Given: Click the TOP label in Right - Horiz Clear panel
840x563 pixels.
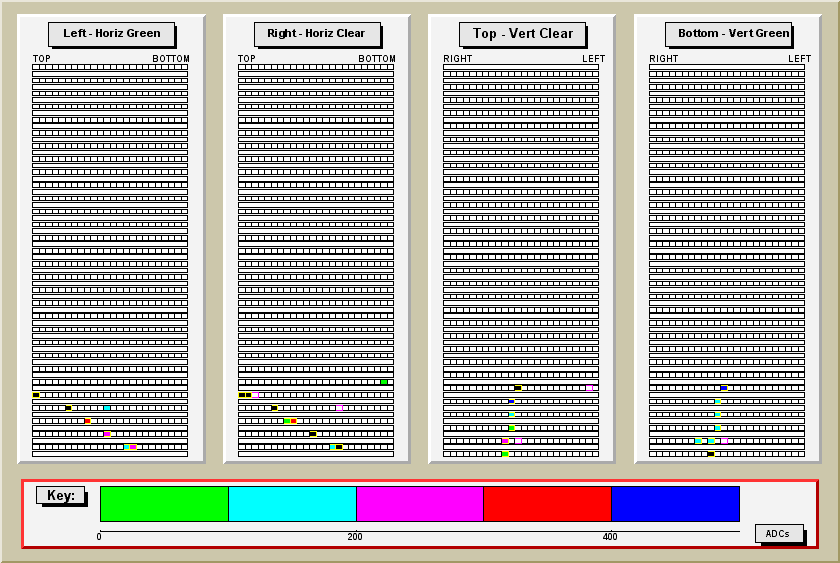Looking at the screenshot, I should (247, 58).
